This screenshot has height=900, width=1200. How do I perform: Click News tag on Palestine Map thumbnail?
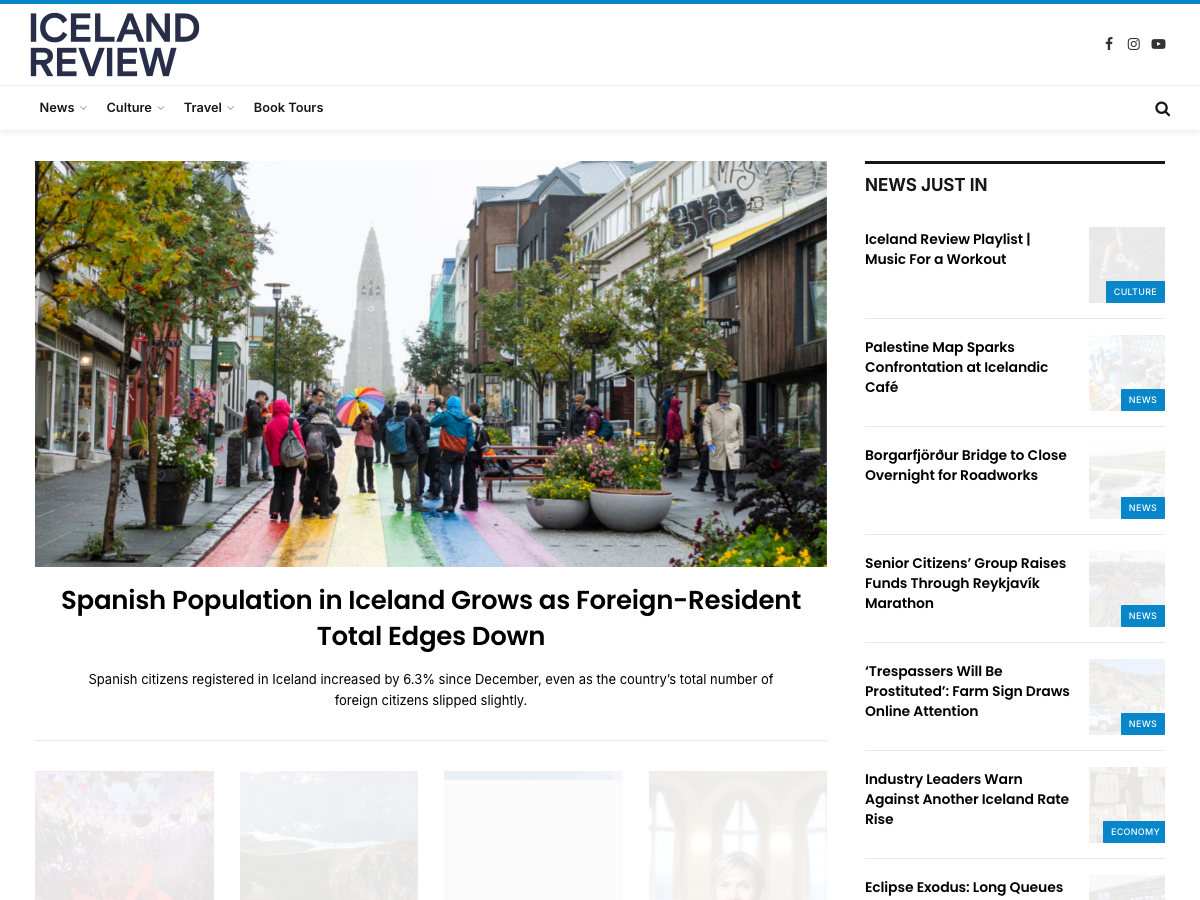coord(1143,400)
